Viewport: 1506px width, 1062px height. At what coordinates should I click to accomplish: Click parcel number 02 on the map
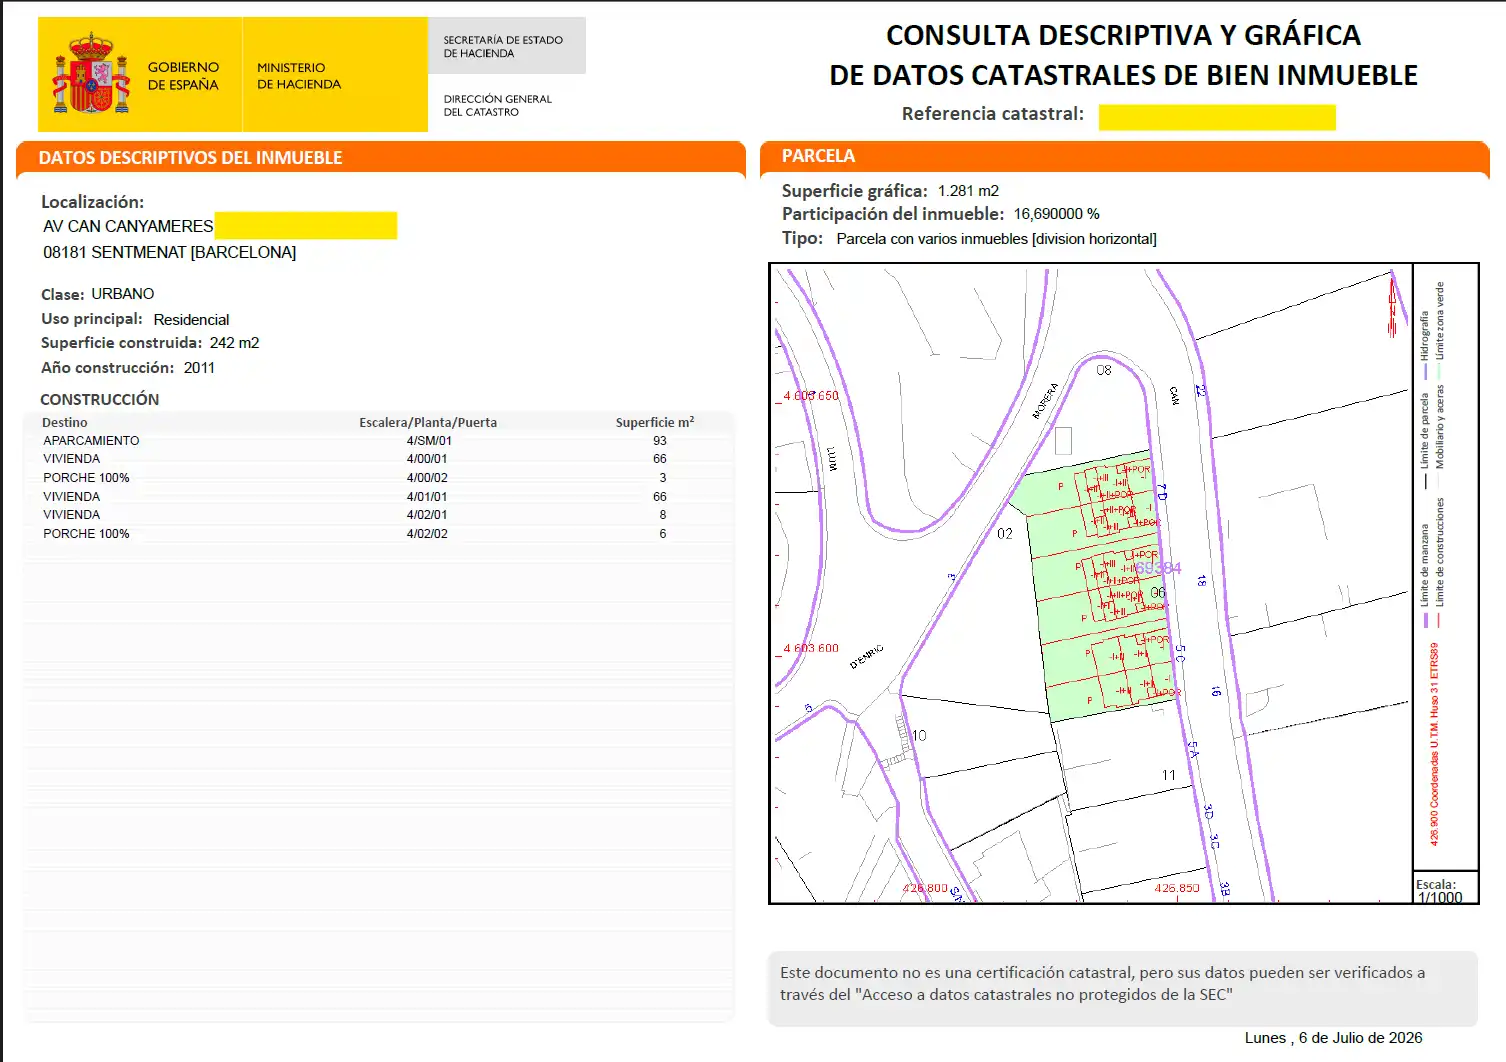tap(1004, 534)
